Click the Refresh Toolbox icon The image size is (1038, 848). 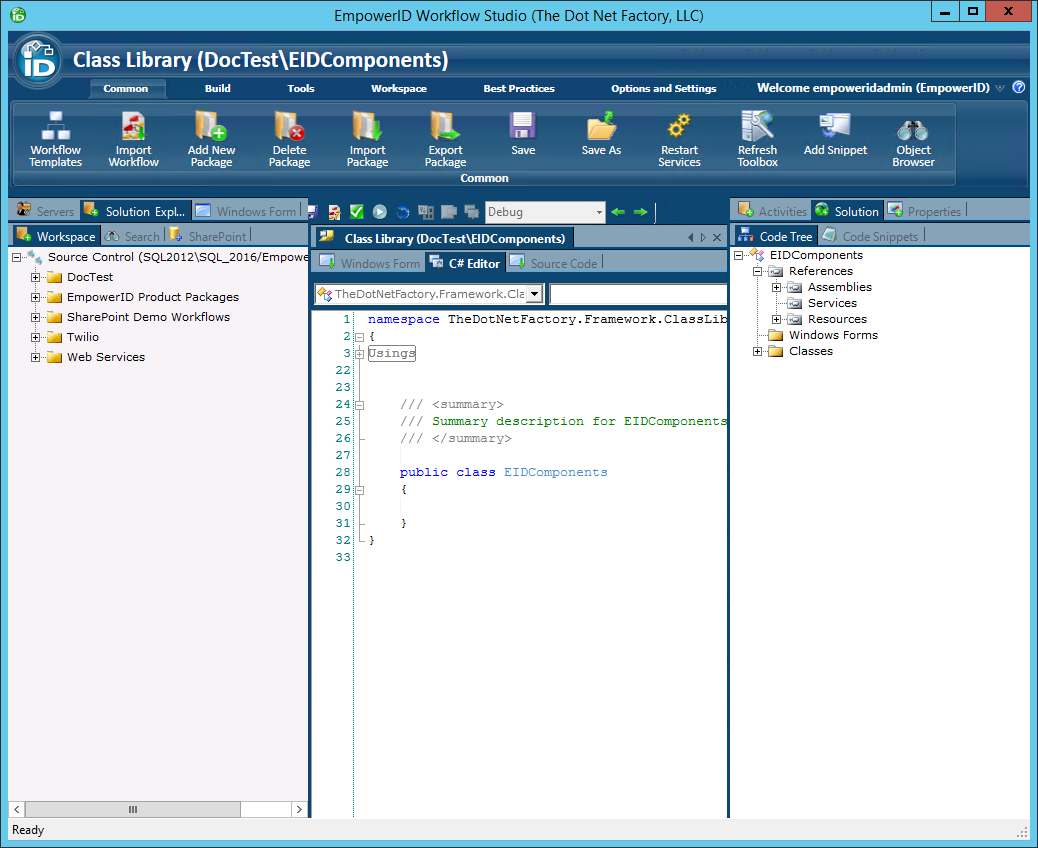(757, 127)
